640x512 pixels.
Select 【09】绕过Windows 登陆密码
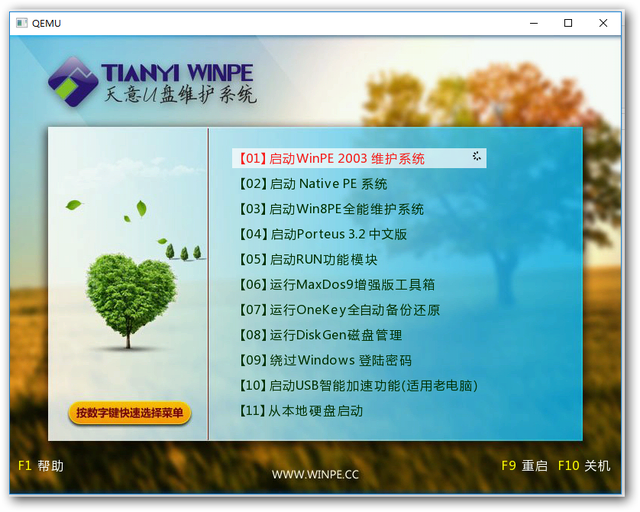pyautogui.click(x=325, y=360)
